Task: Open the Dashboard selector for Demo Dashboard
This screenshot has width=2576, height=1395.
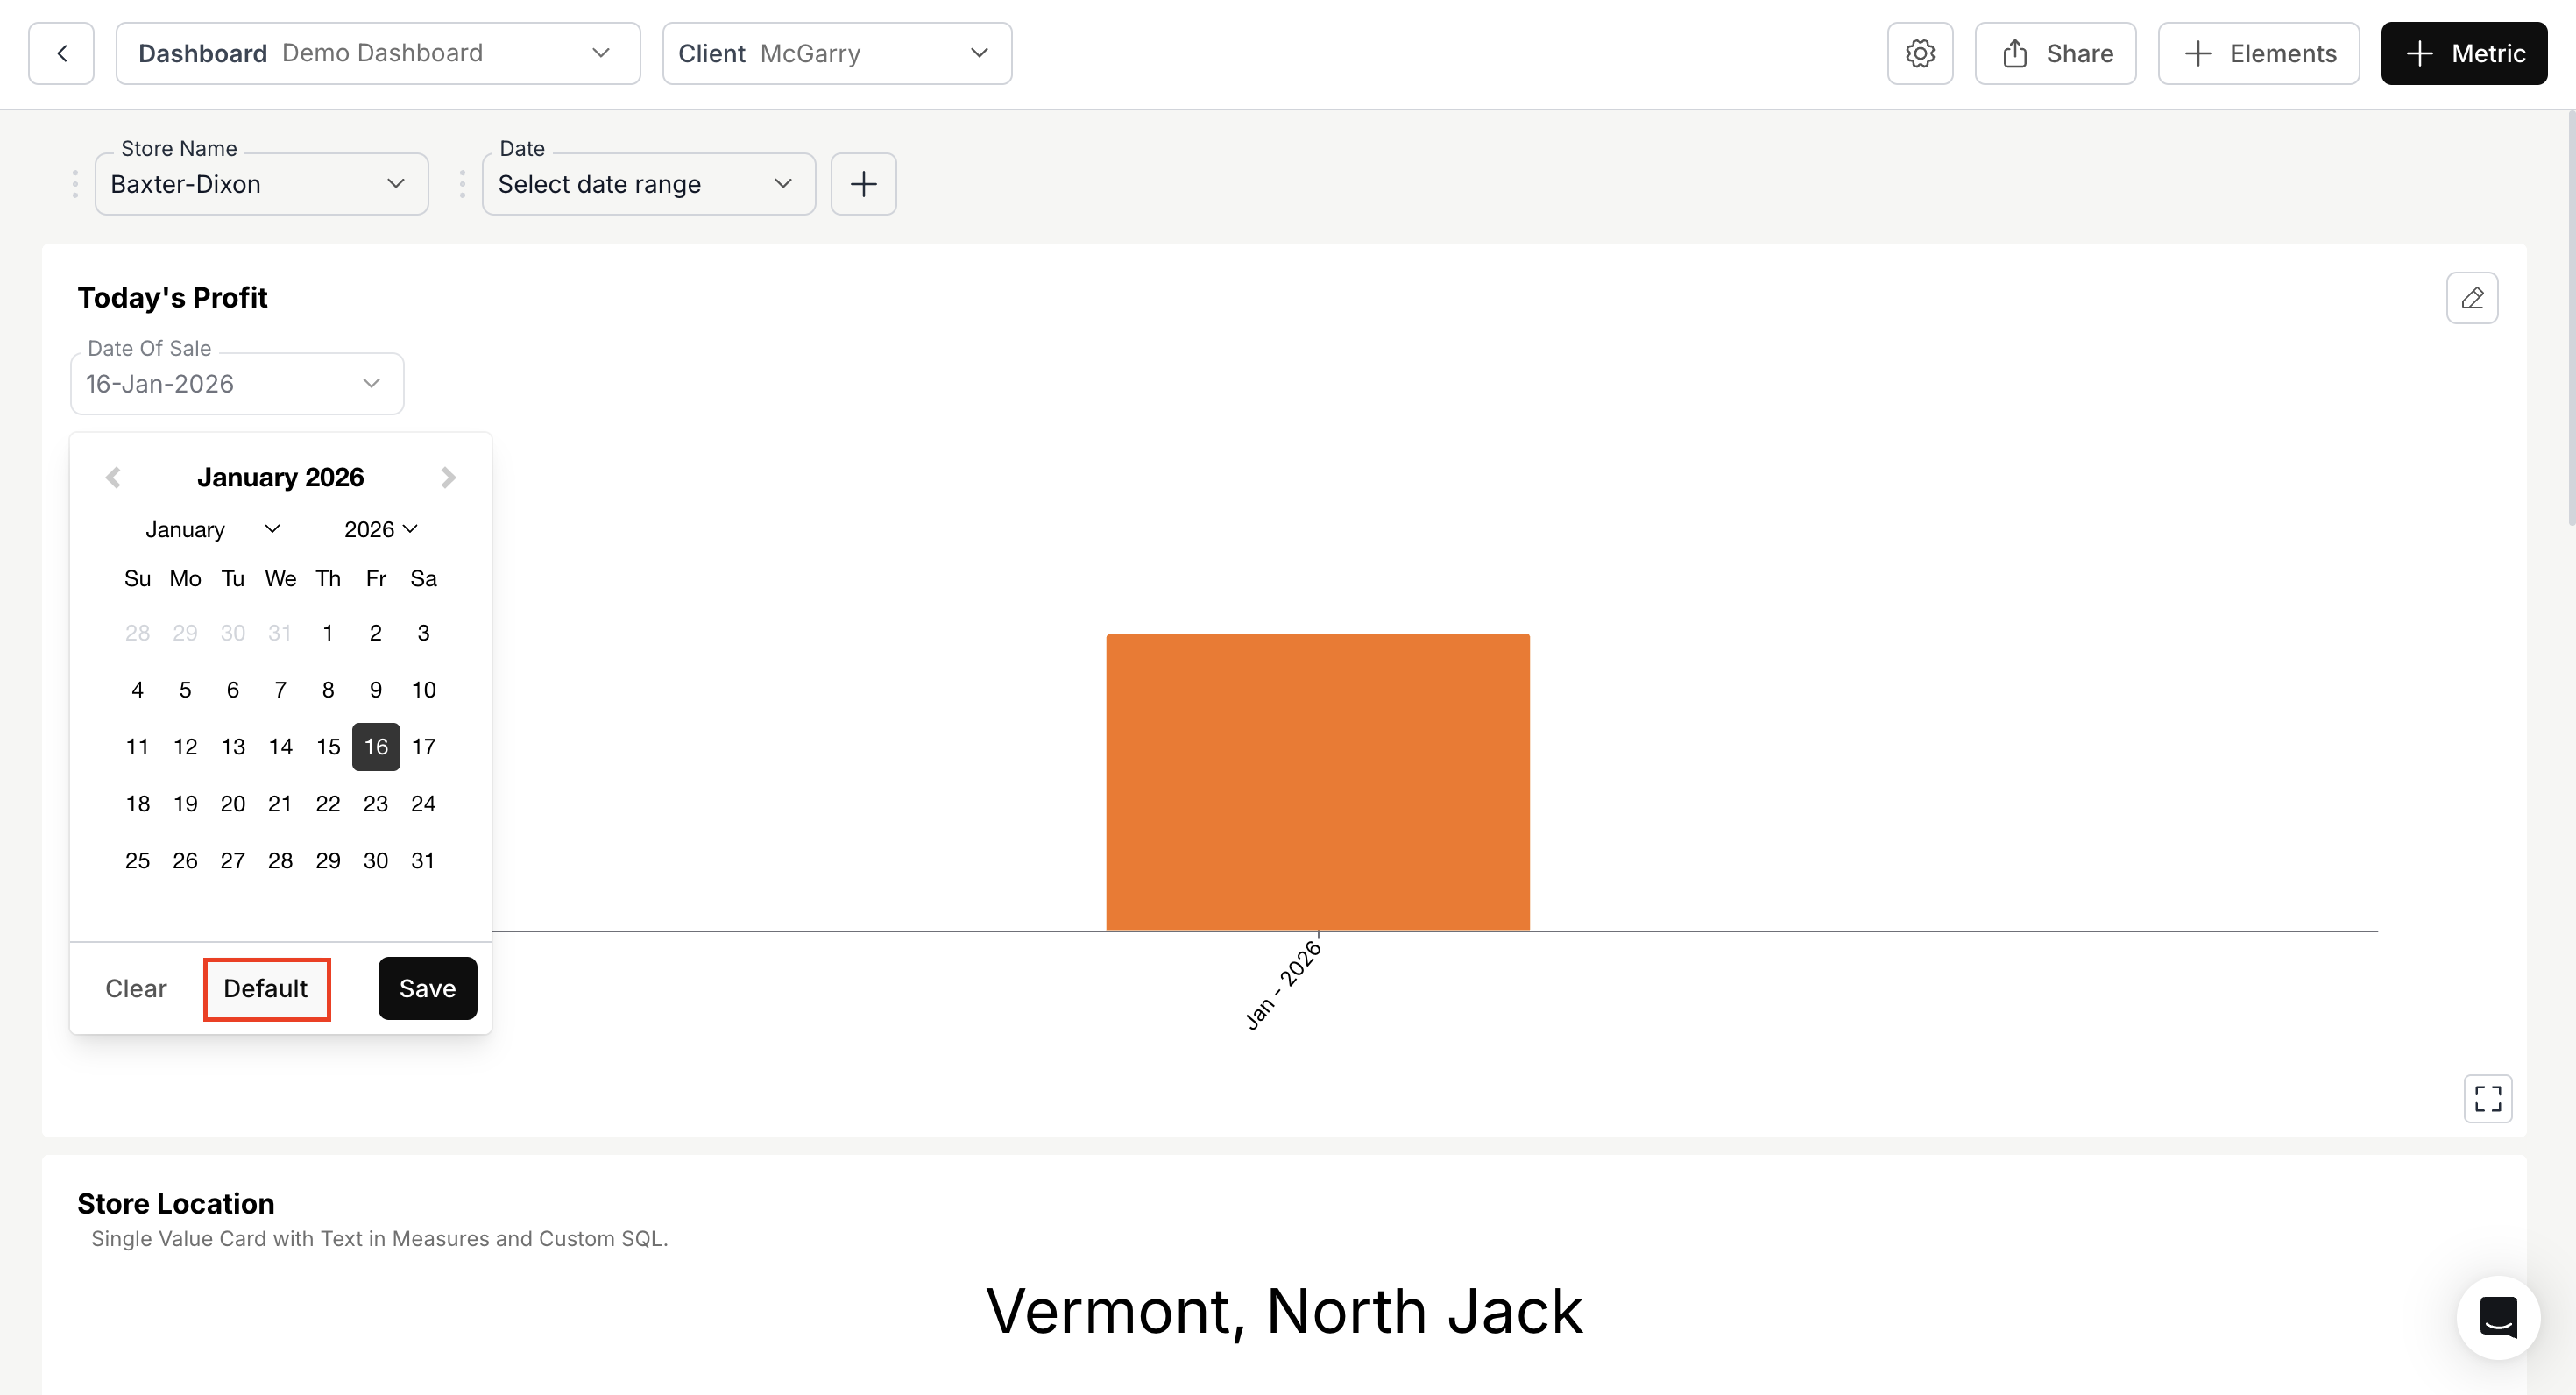Action: [378, 53]
